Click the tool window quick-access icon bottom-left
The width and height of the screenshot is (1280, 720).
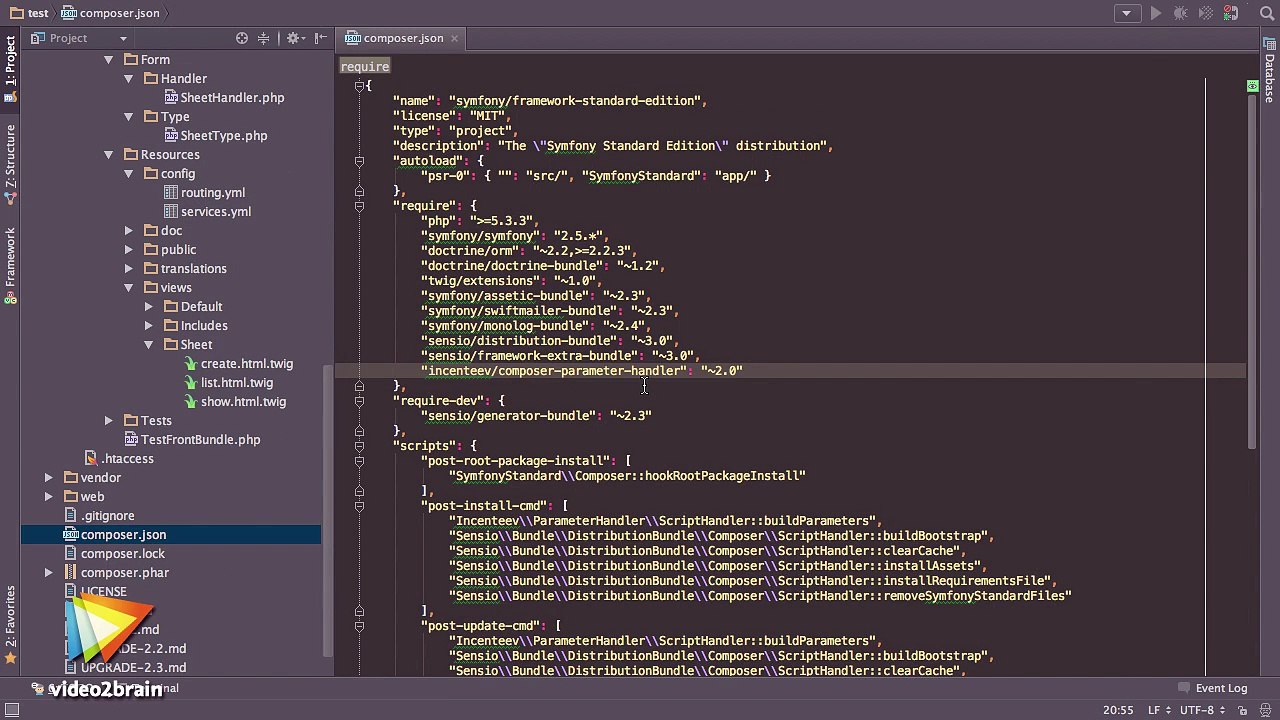click(x=13, y=710)
